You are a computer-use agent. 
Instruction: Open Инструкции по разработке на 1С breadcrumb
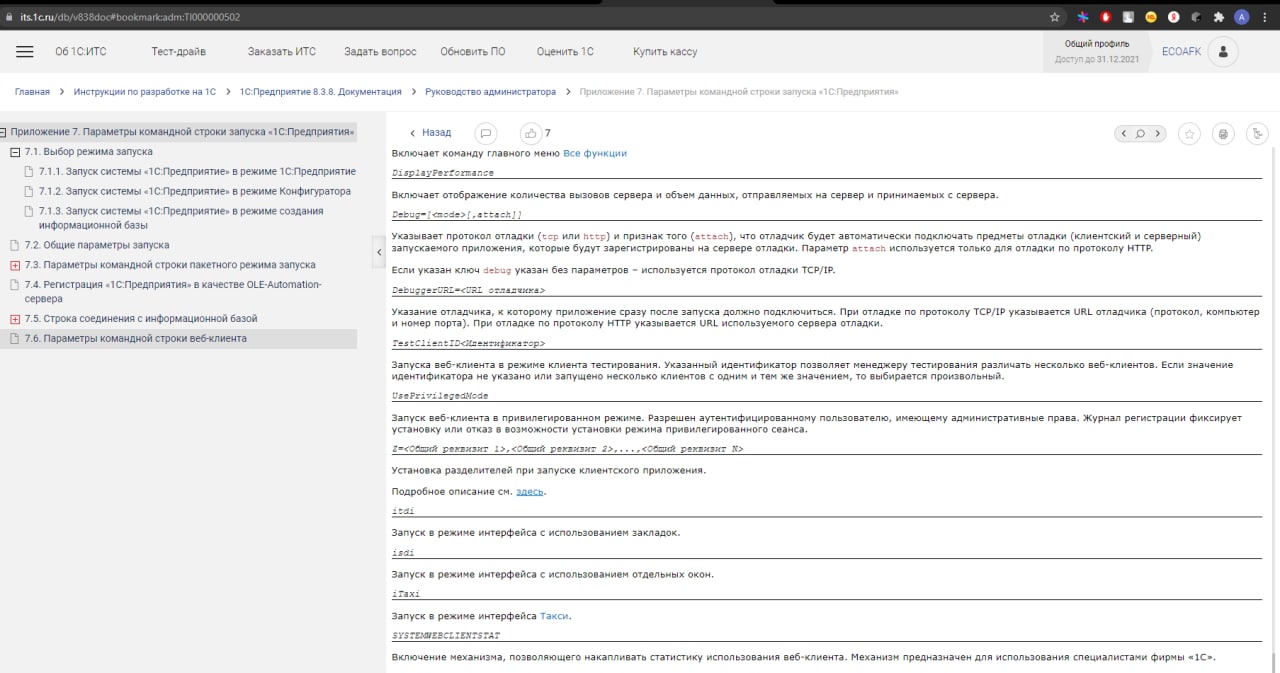tap(145, 92)
